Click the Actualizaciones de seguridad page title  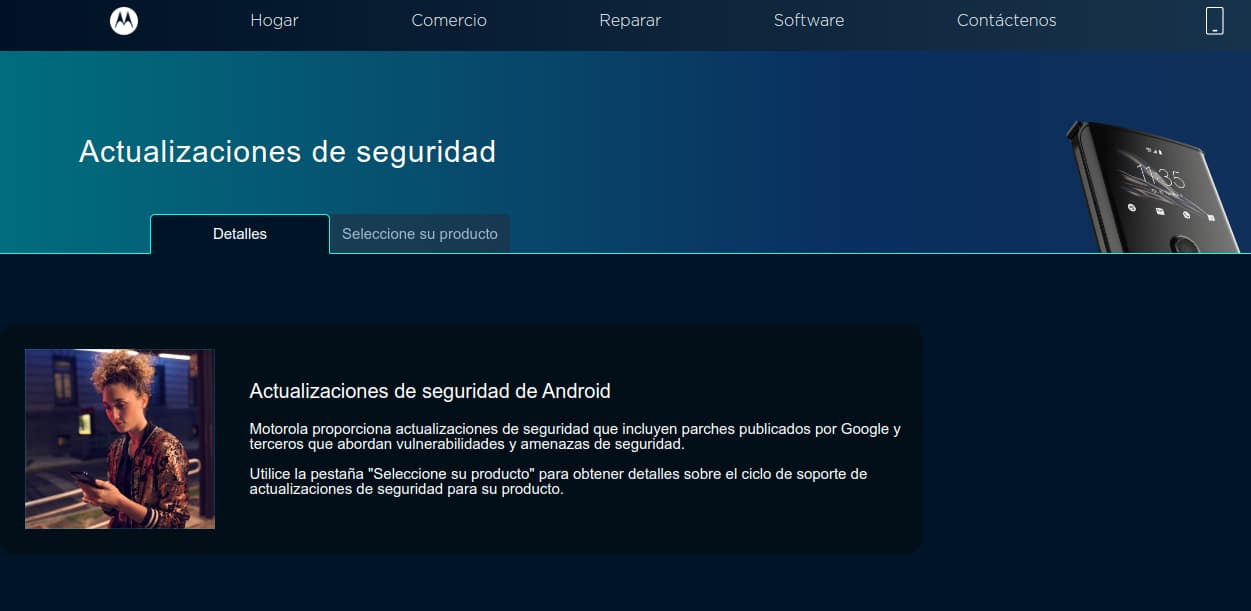(x=287, y=151)
